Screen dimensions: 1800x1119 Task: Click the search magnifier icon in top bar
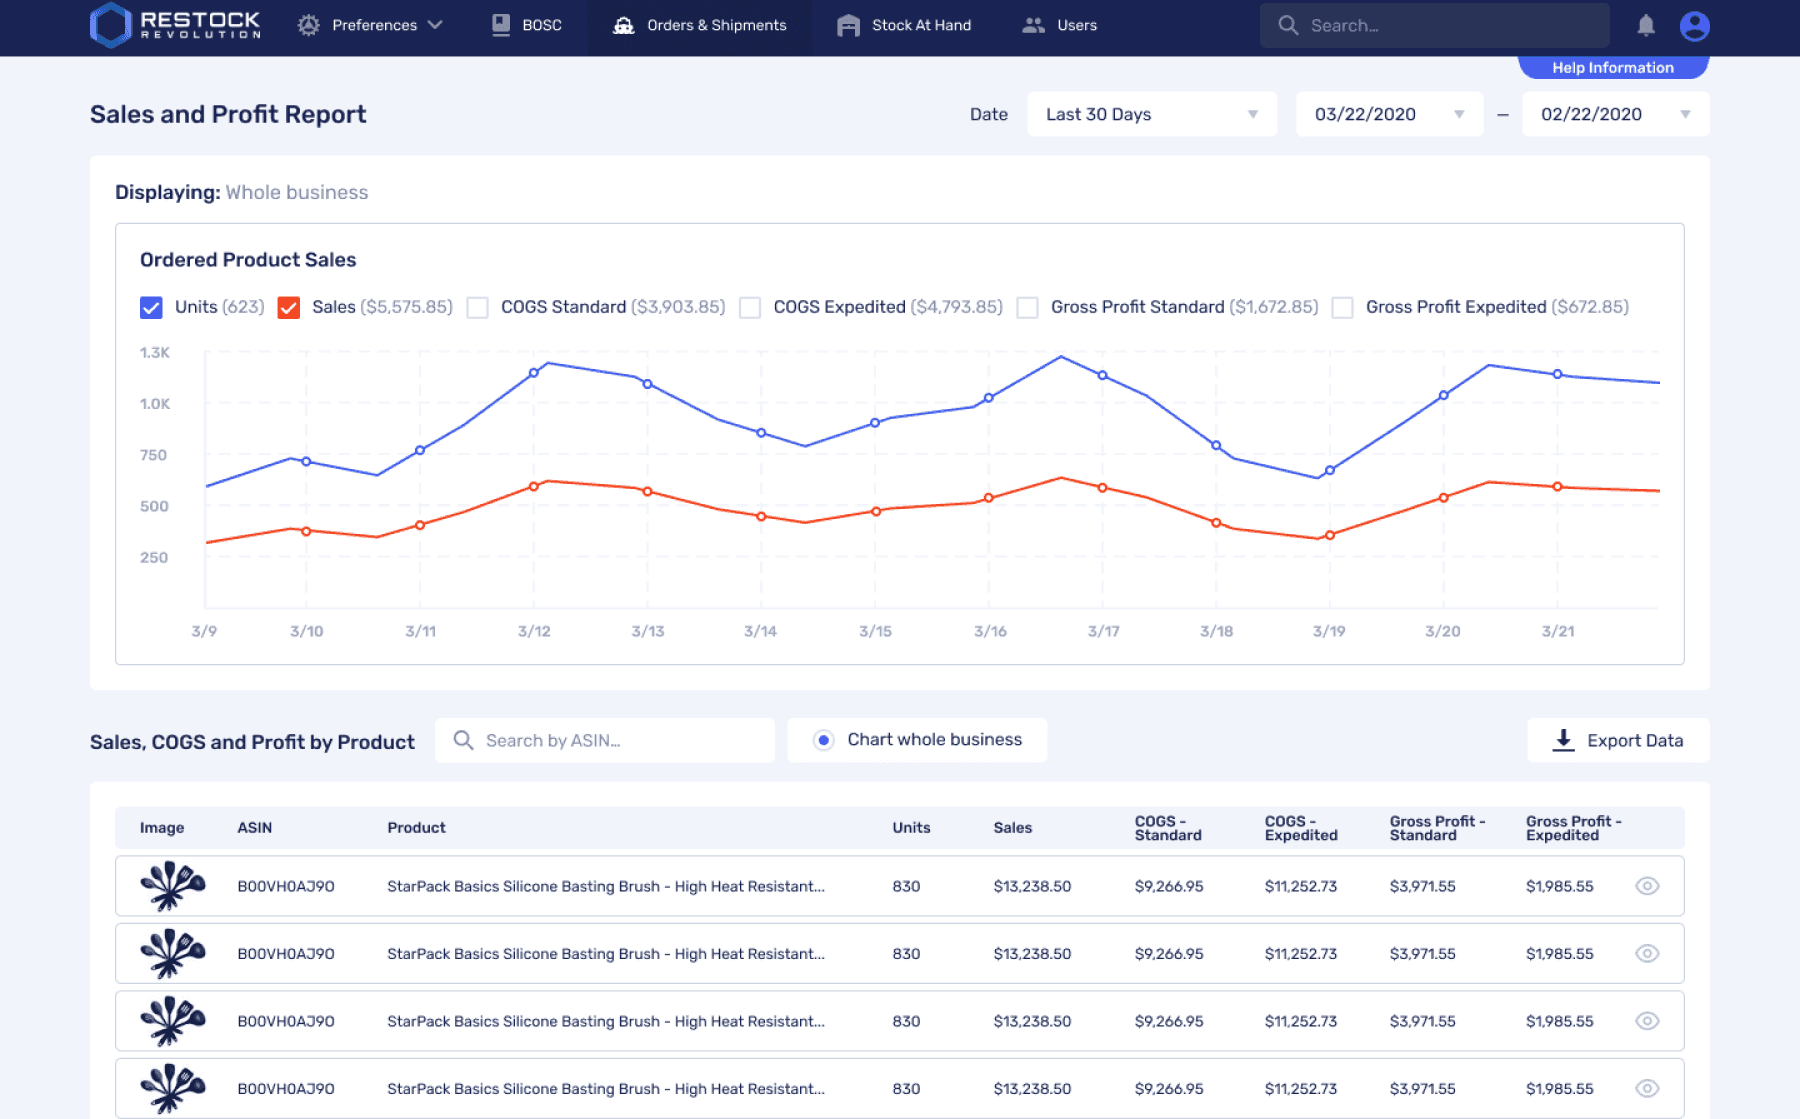click(1288, 25)
